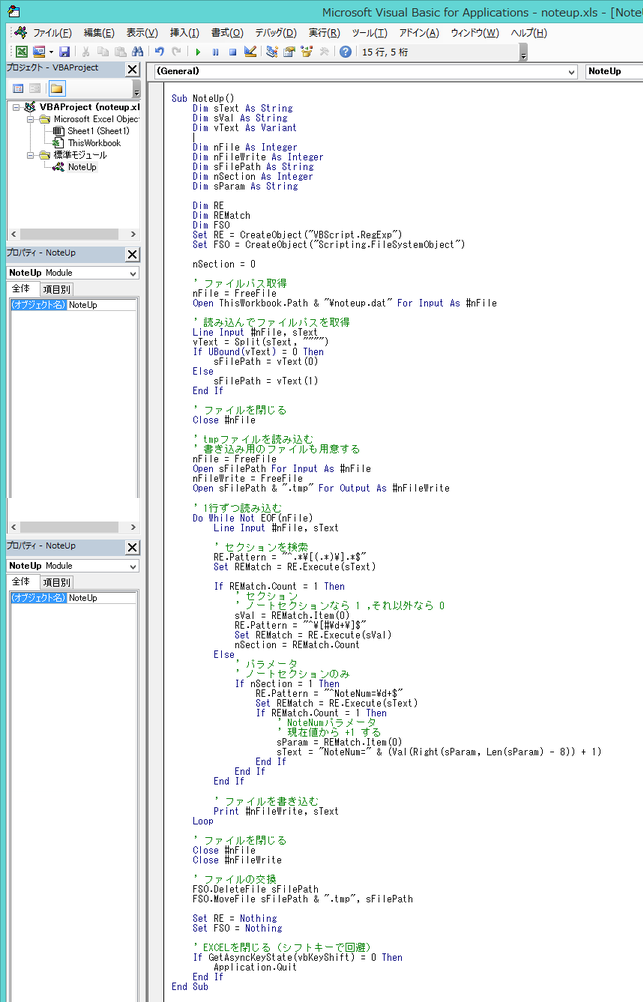Image resolution: width=643 pixels, height=1002 pixels.
Task: Open the Insert UserForm dropdown arrow
Action: pyautogui.click(x=50, y=52)
